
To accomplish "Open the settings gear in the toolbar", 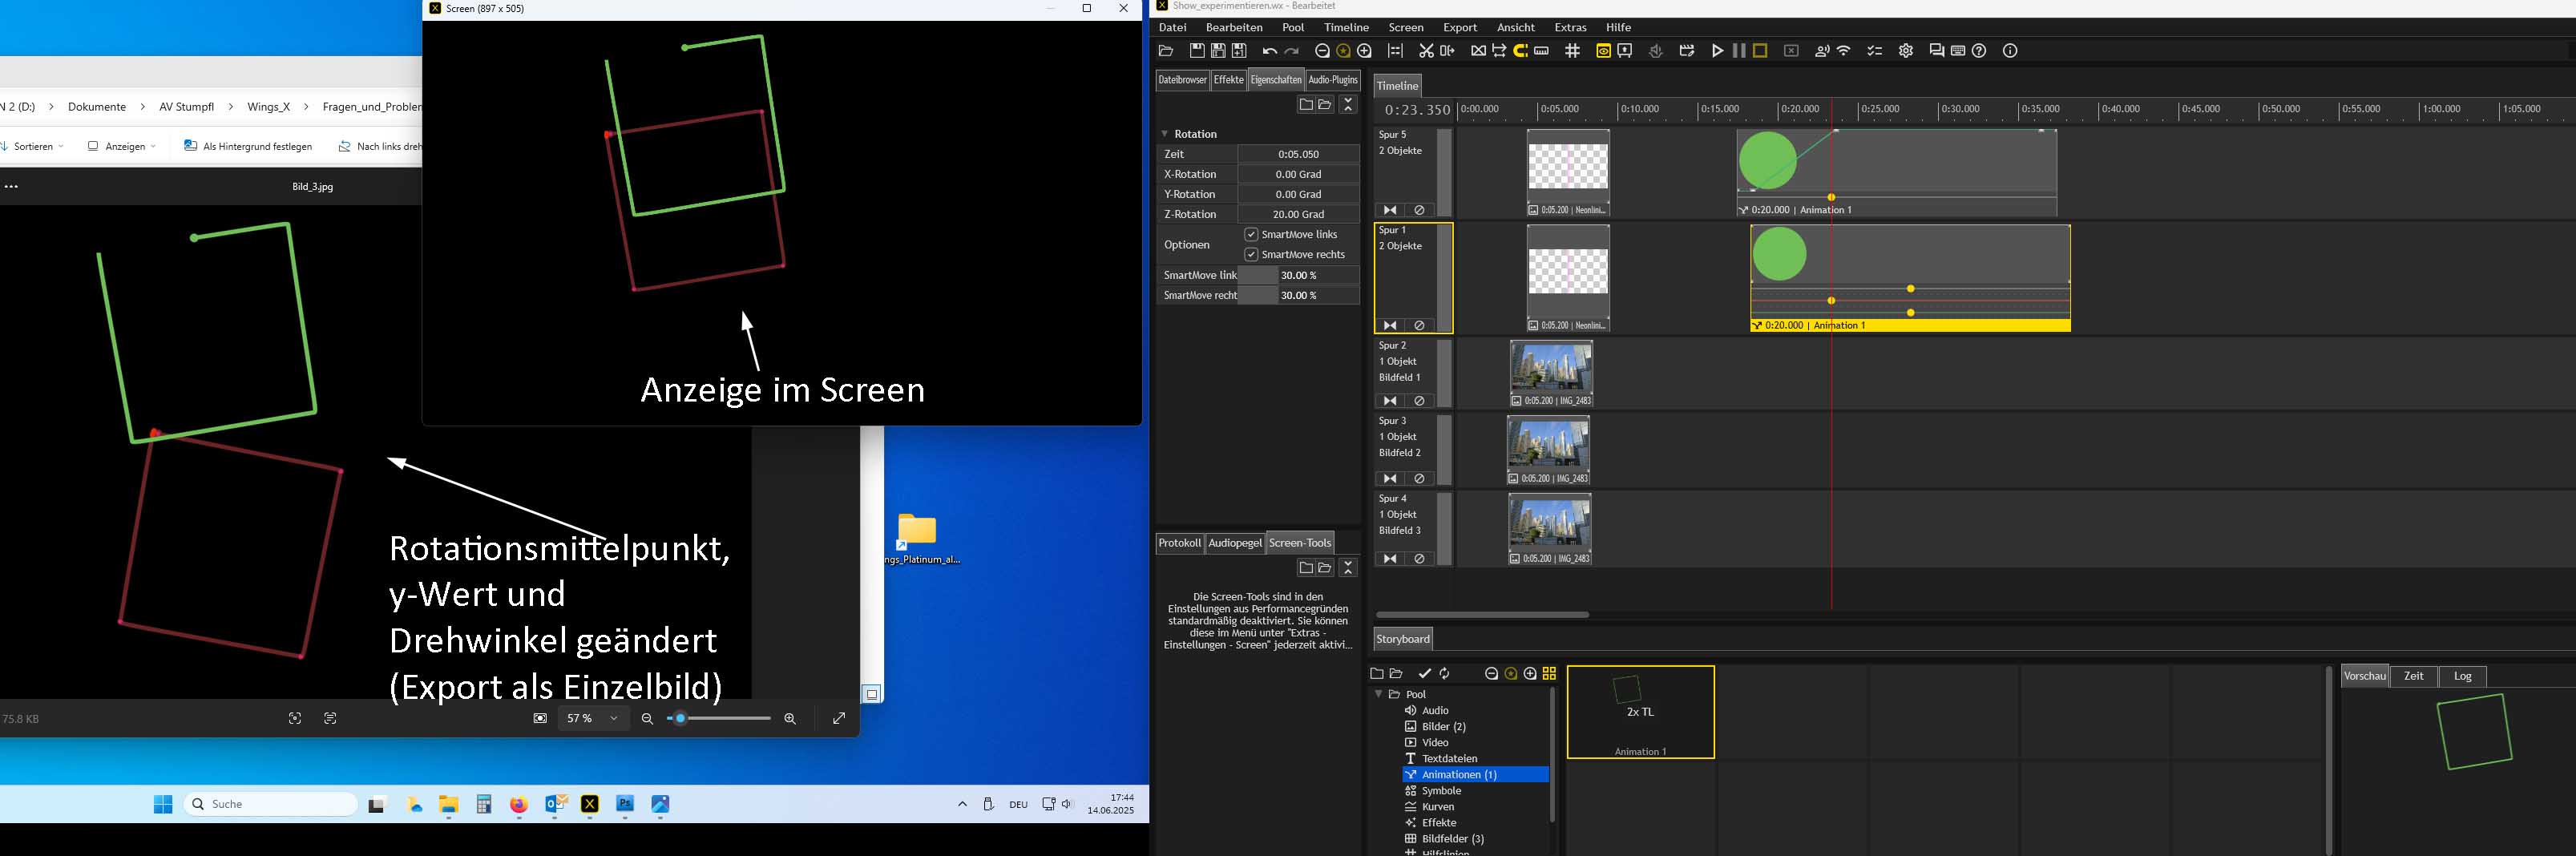I will [x=1906, y=51].
